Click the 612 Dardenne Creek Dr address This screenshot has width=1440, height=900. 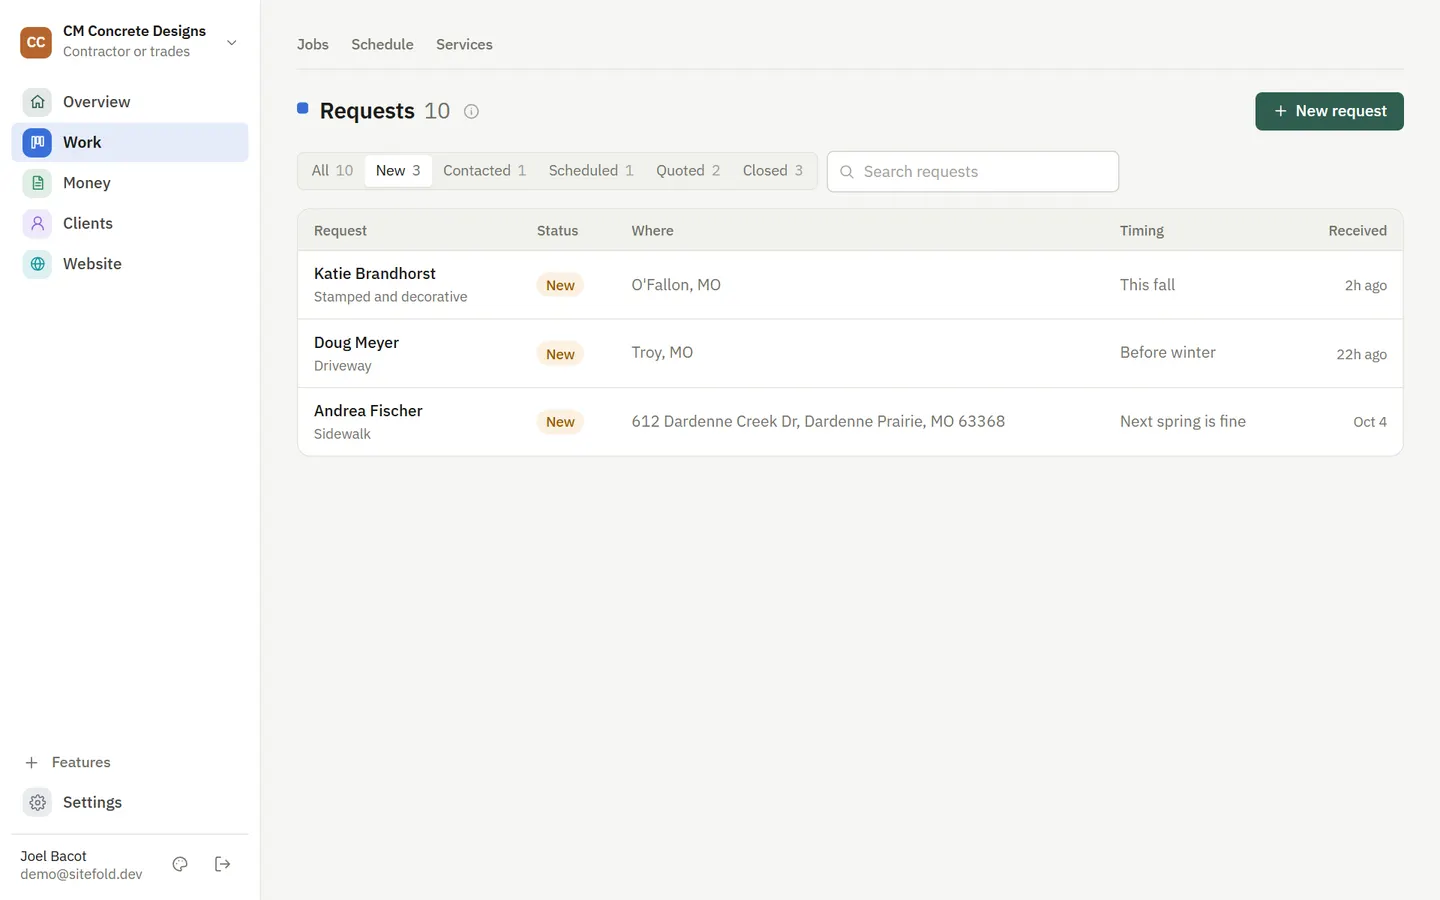[x=818, y=422]
